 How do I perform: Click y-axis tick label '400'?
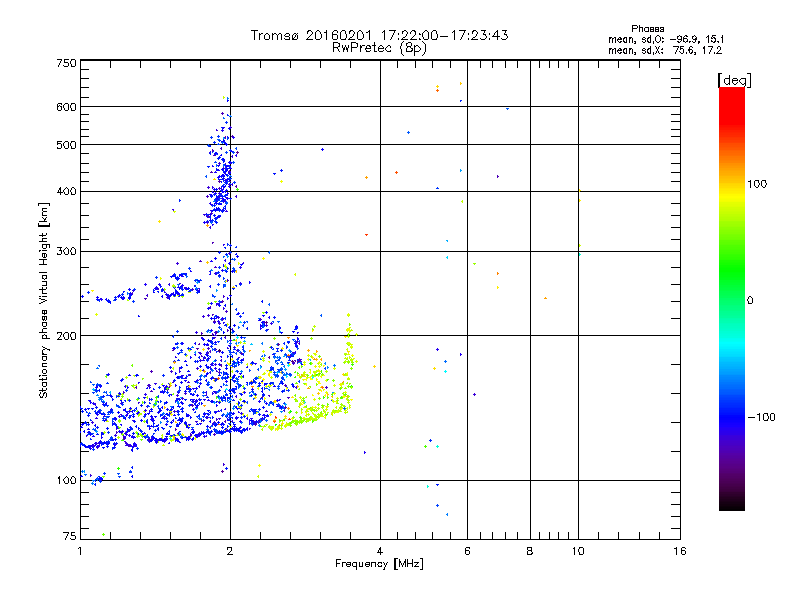(x=66, y=191)
